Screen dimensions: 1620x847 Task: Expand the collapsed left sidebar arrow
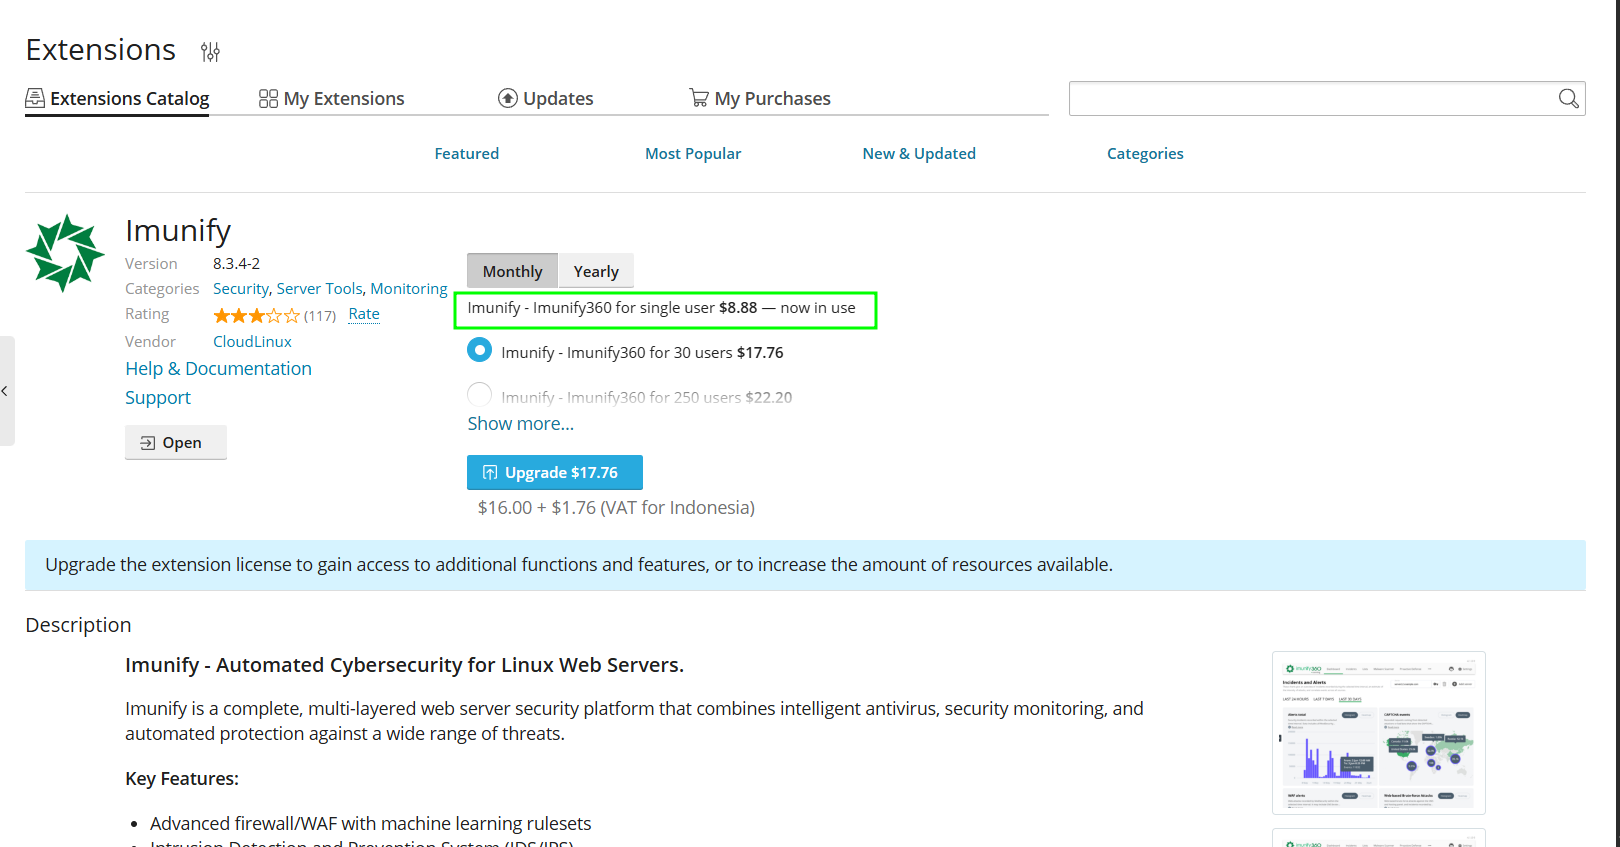click(6, 391)
